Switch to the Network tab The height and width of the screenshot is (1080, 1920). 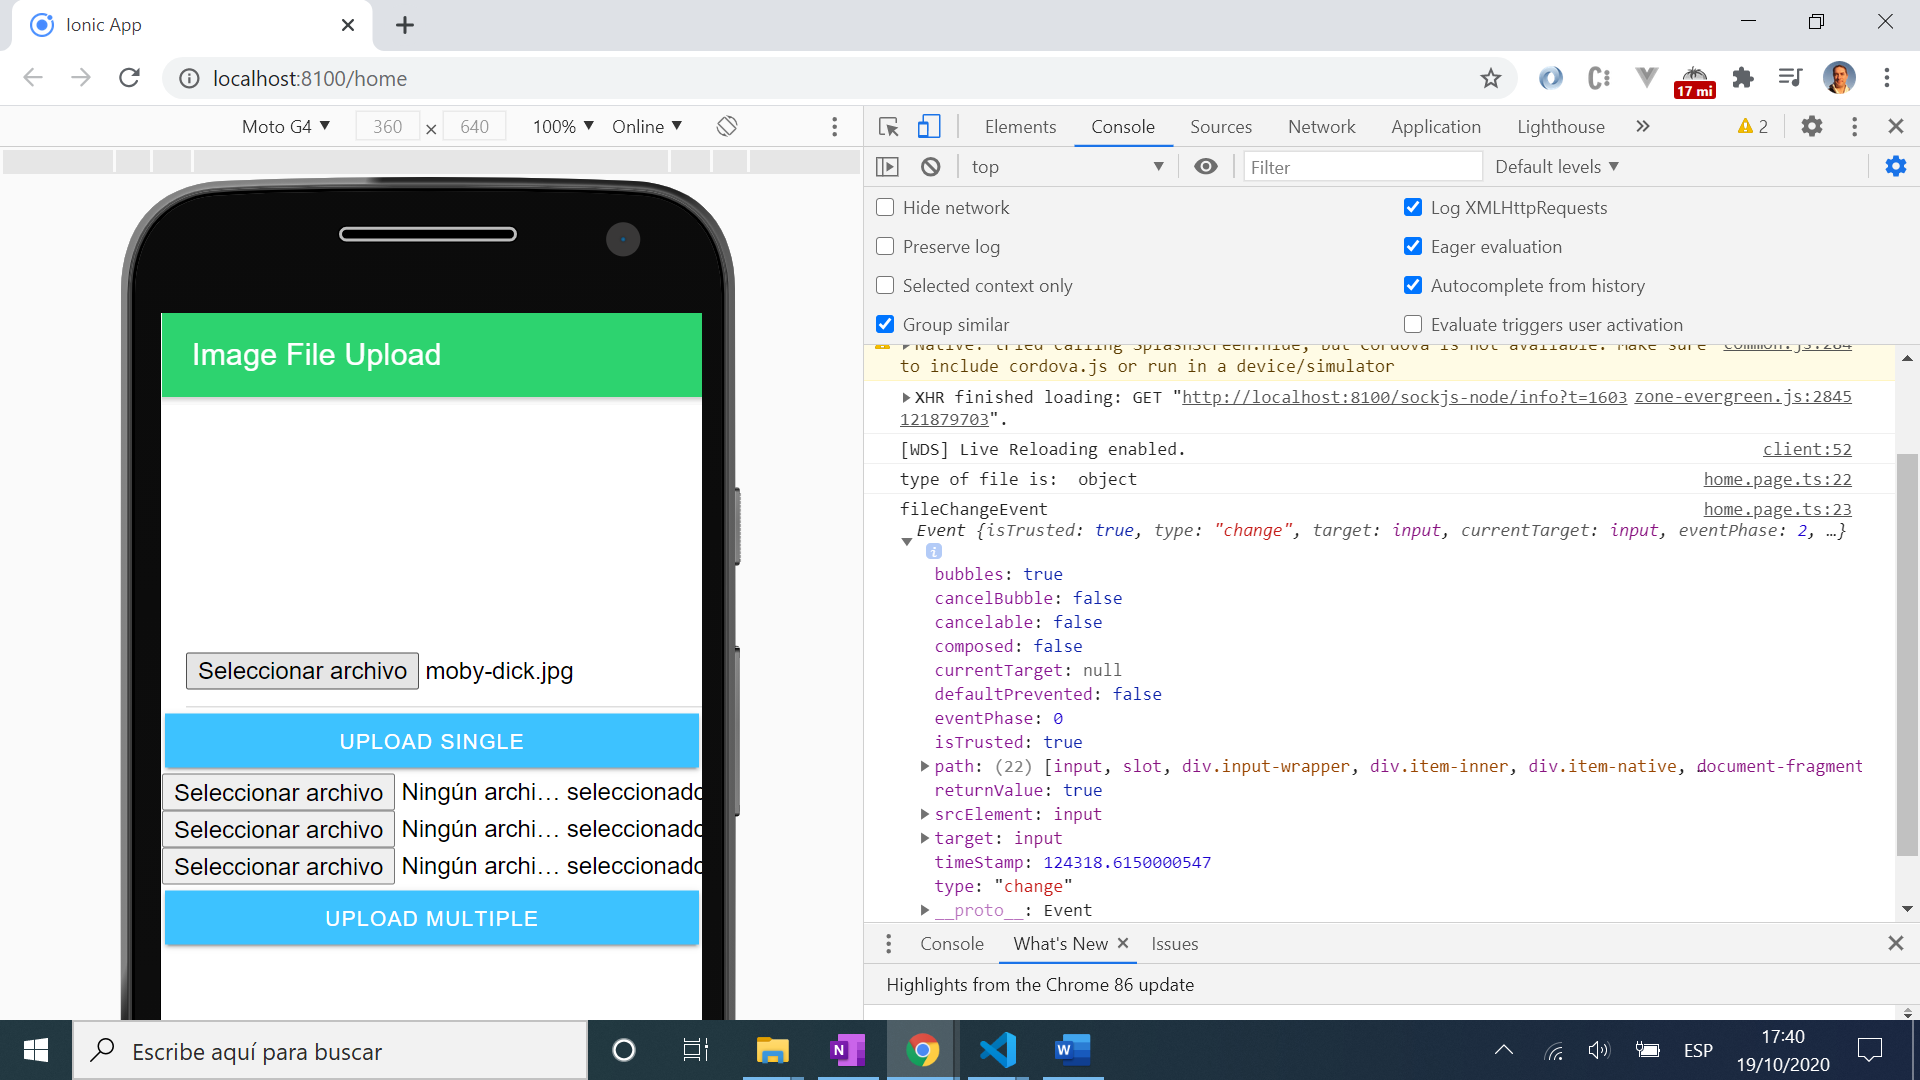tap(1321, 126)
